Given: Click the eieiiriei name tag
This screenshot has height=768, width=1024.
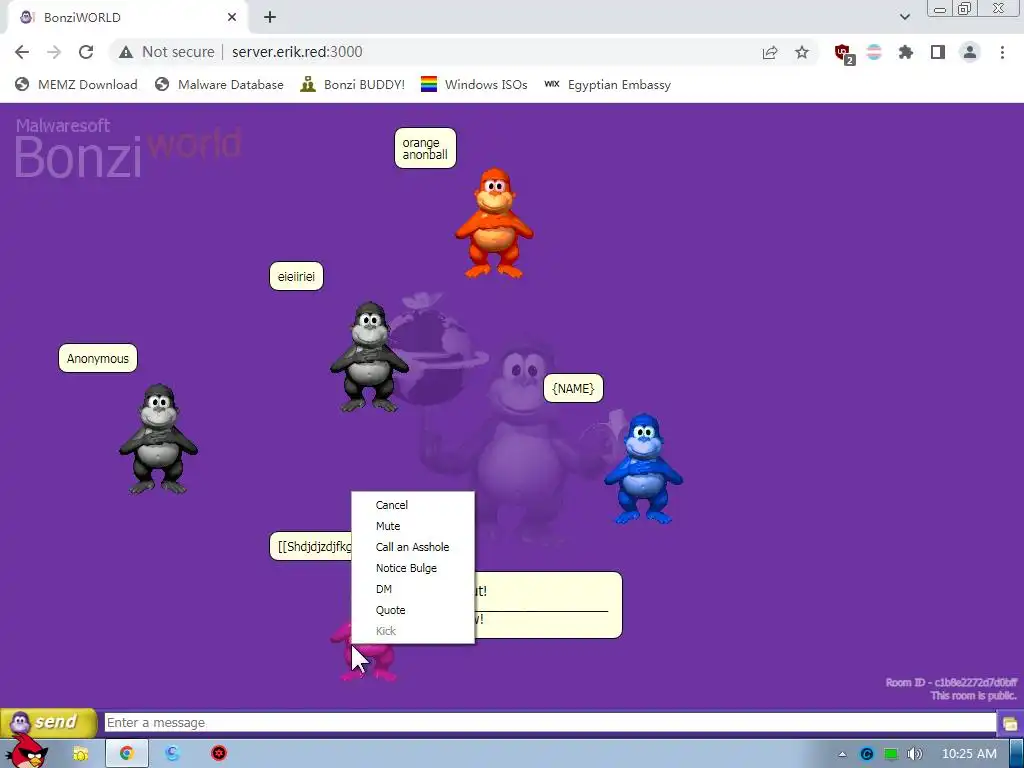Looking at the screenshot, I should (296, 276).
